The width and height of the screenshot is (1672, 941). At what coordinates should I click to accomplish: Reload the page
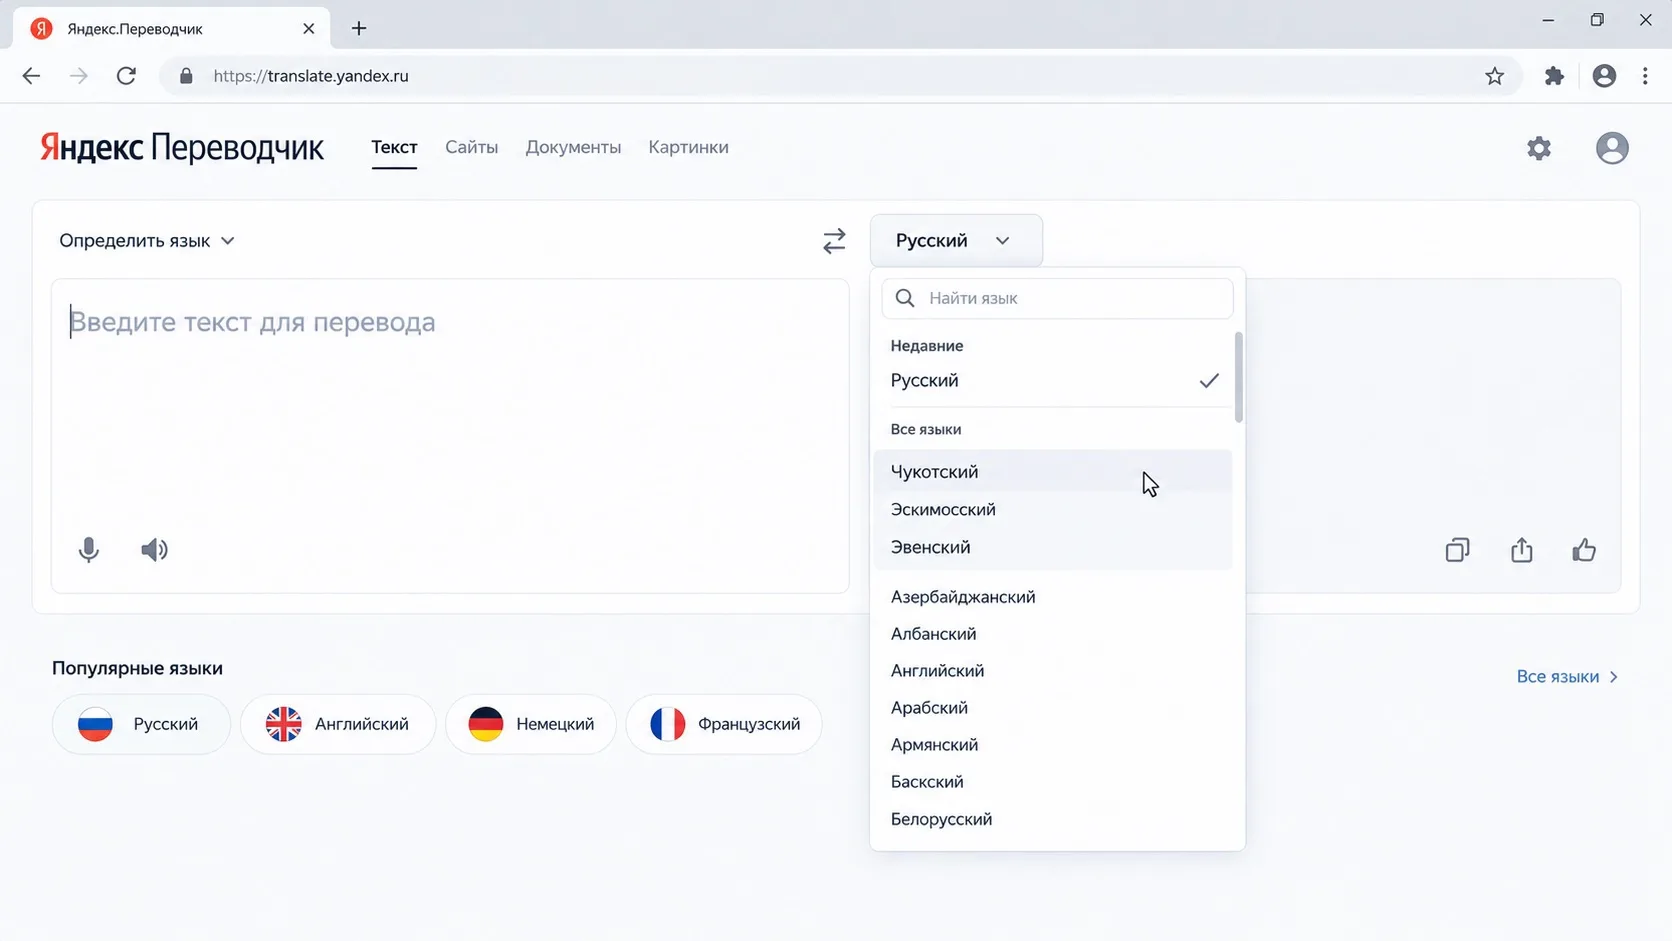tap(126, 76)
